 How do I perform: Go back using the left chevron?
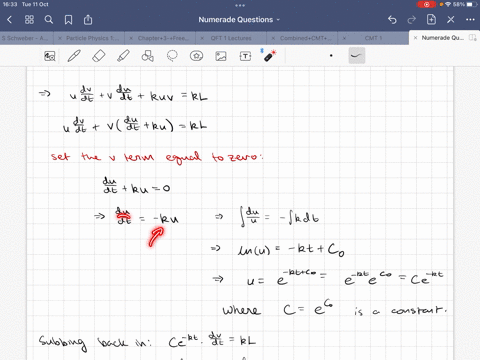(9, 20)
